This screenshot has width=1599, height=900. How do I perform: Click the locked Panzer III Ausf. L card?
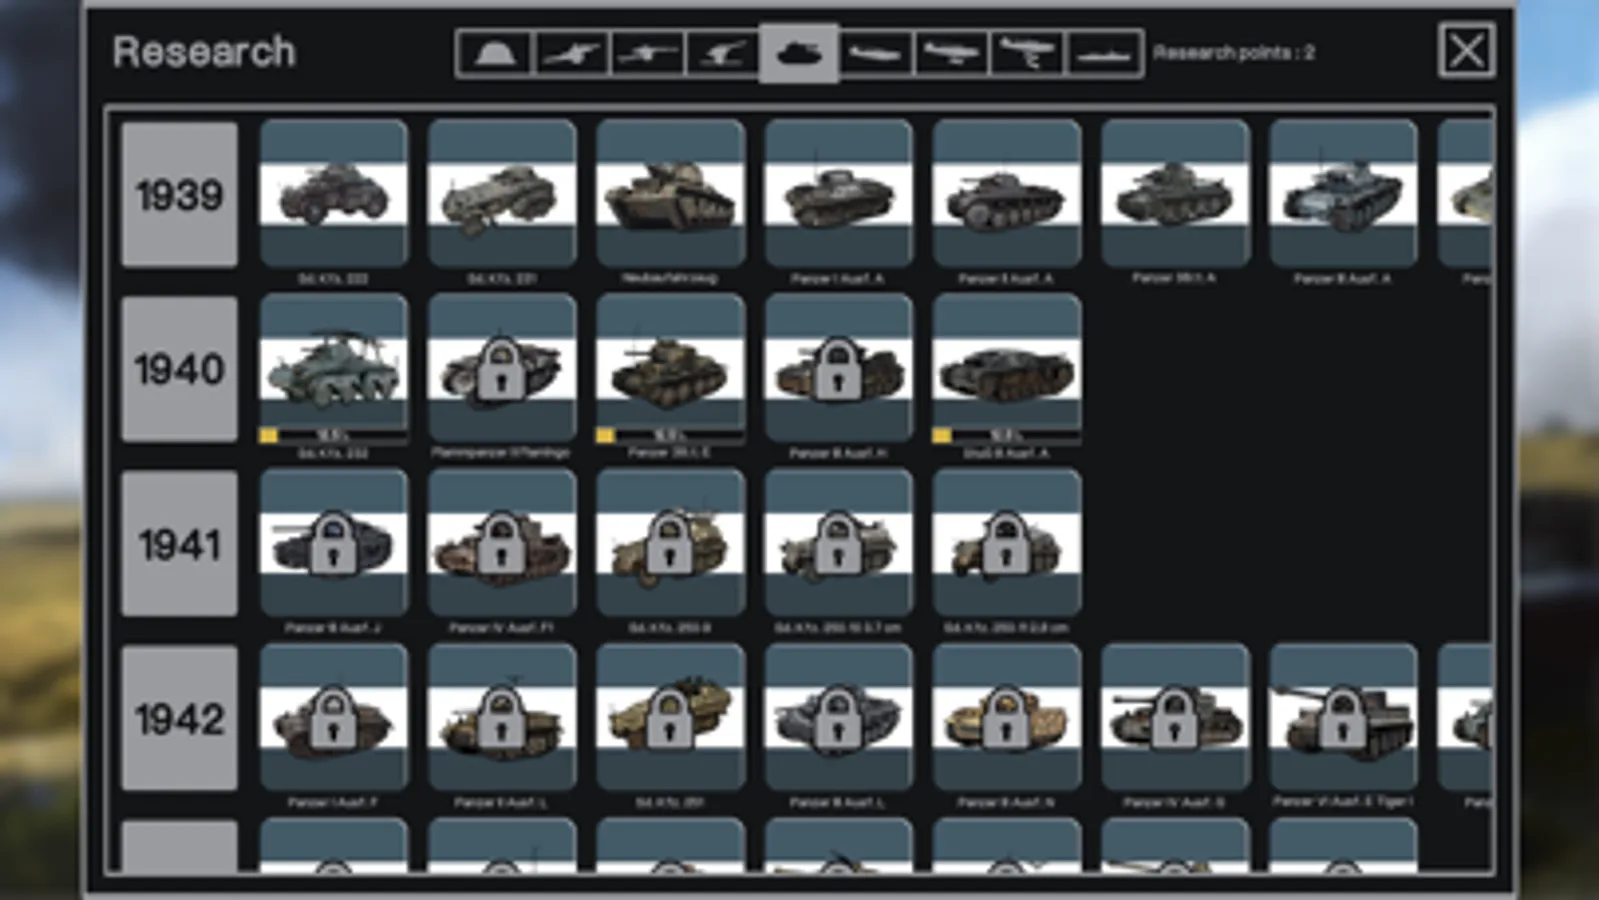[x=838, y=718]
